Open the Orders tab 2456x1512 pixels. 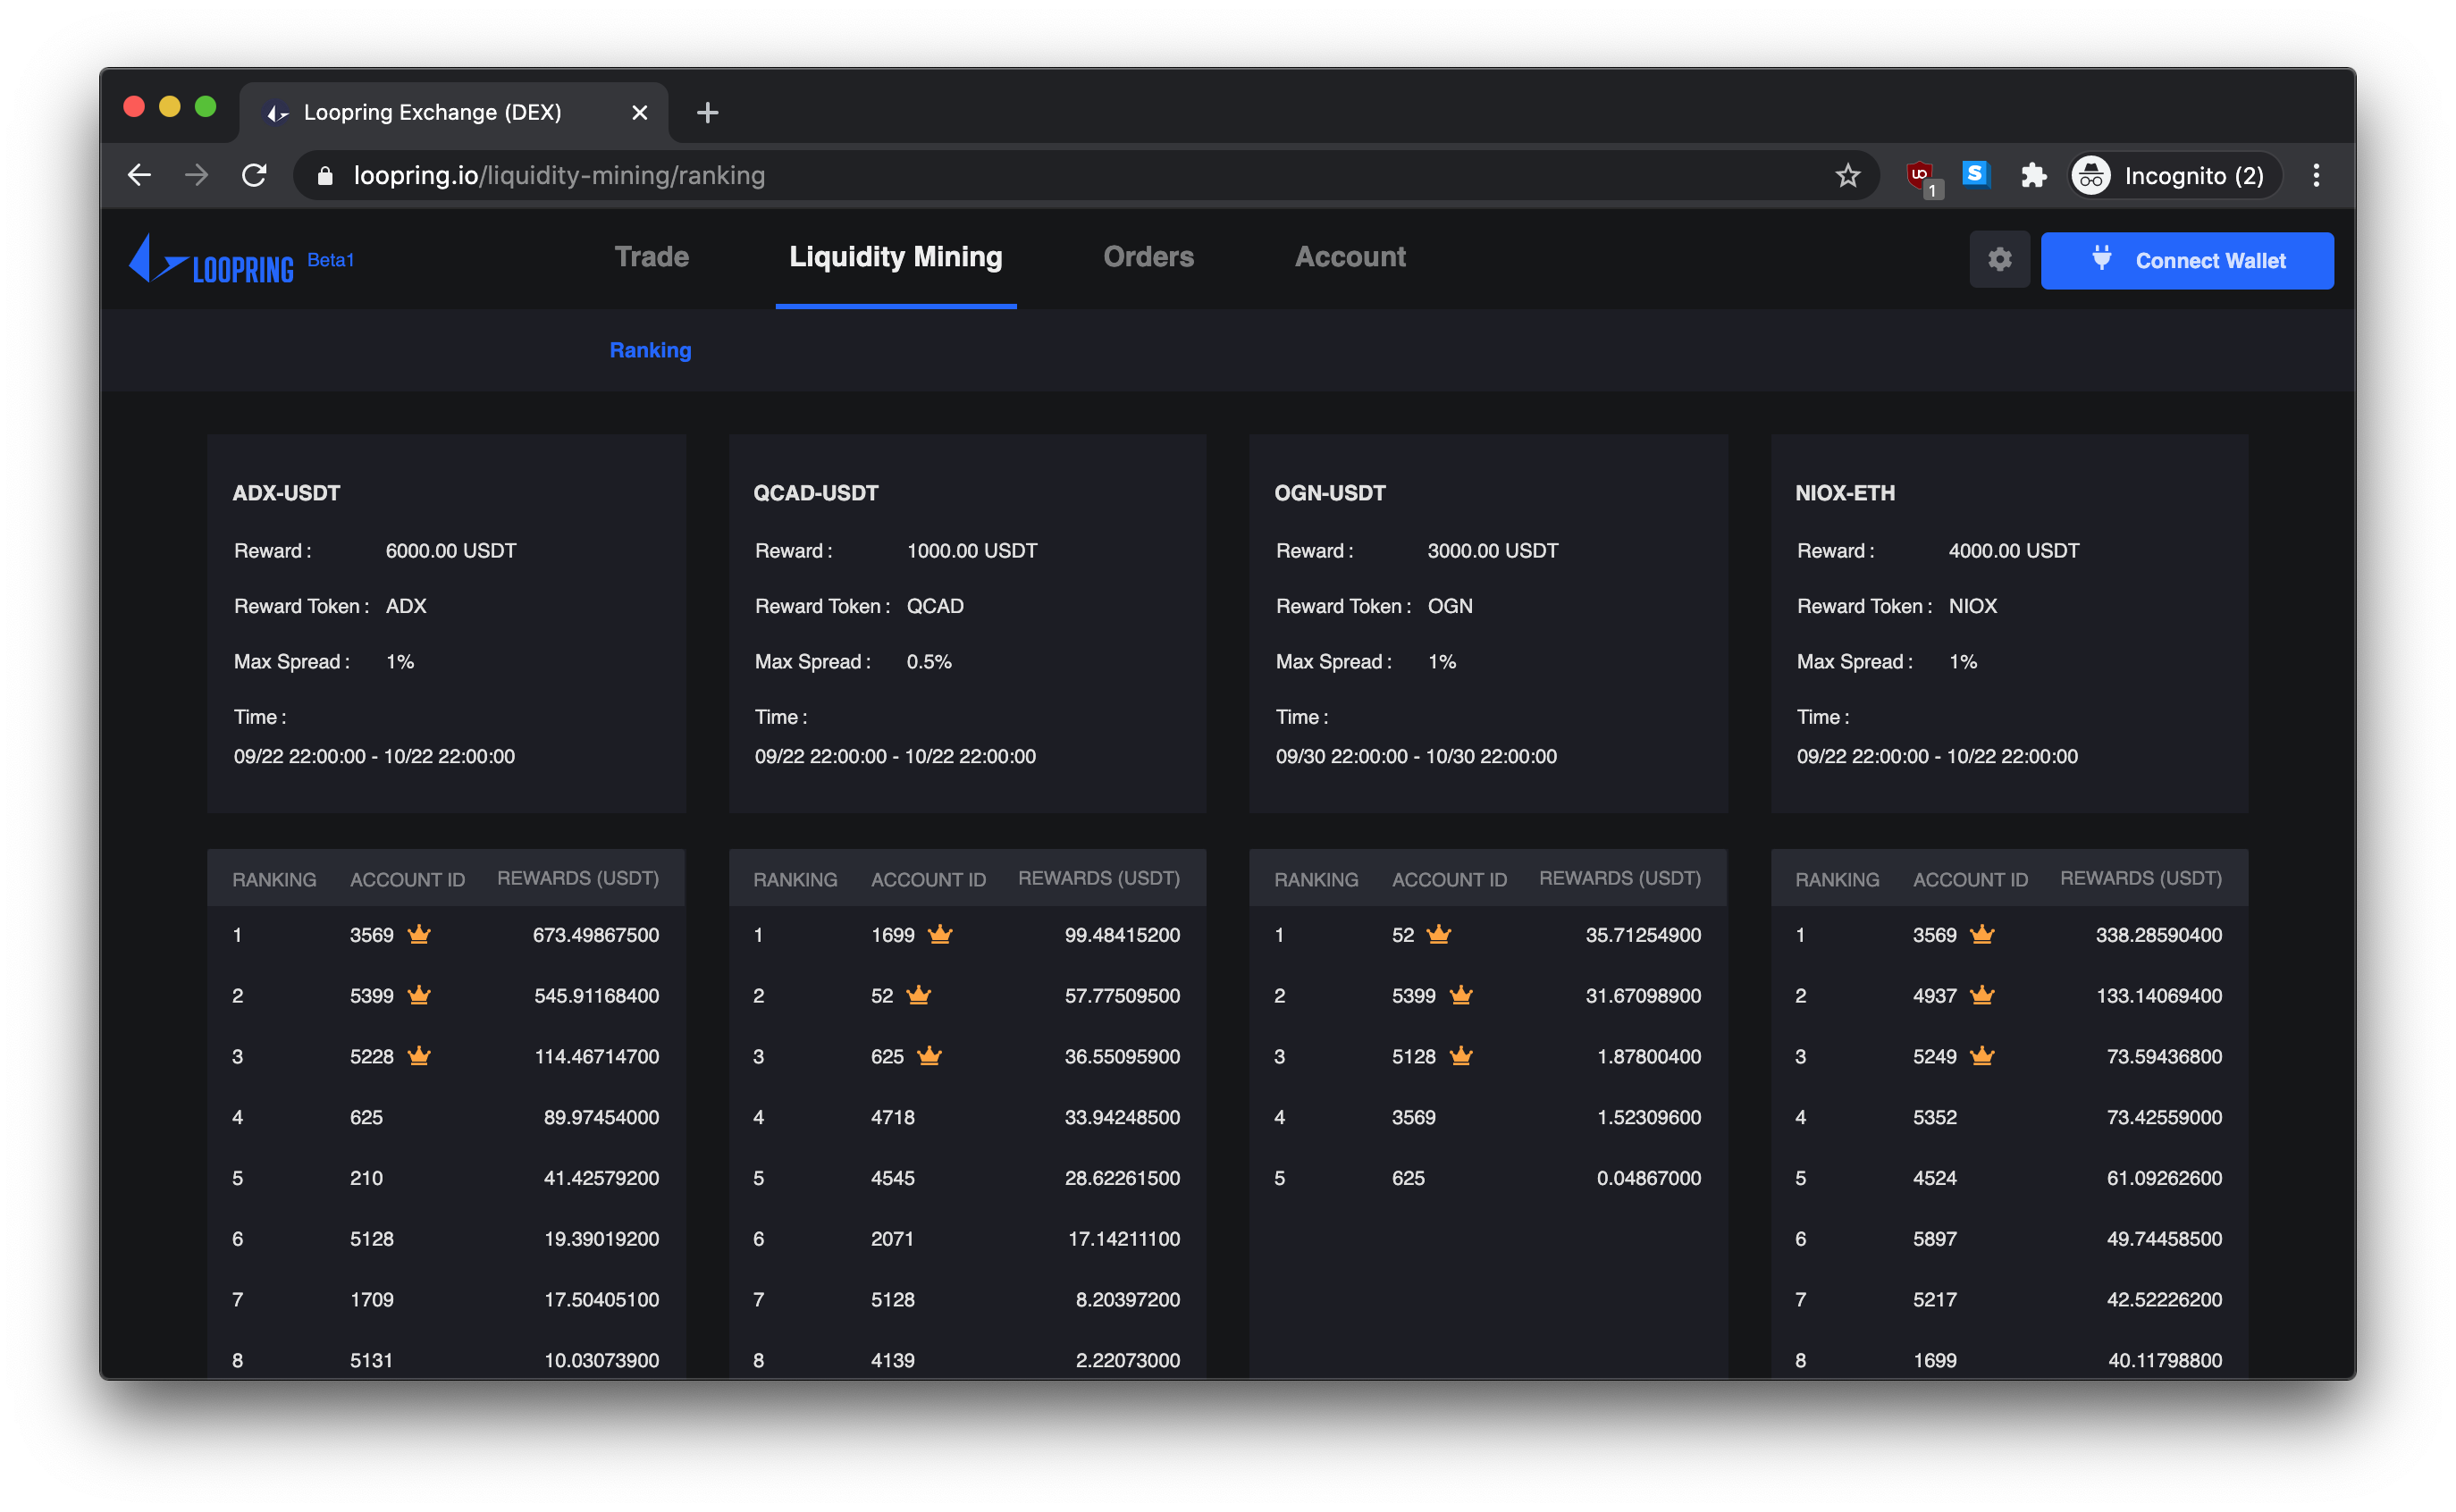[x=1148, y=257]
